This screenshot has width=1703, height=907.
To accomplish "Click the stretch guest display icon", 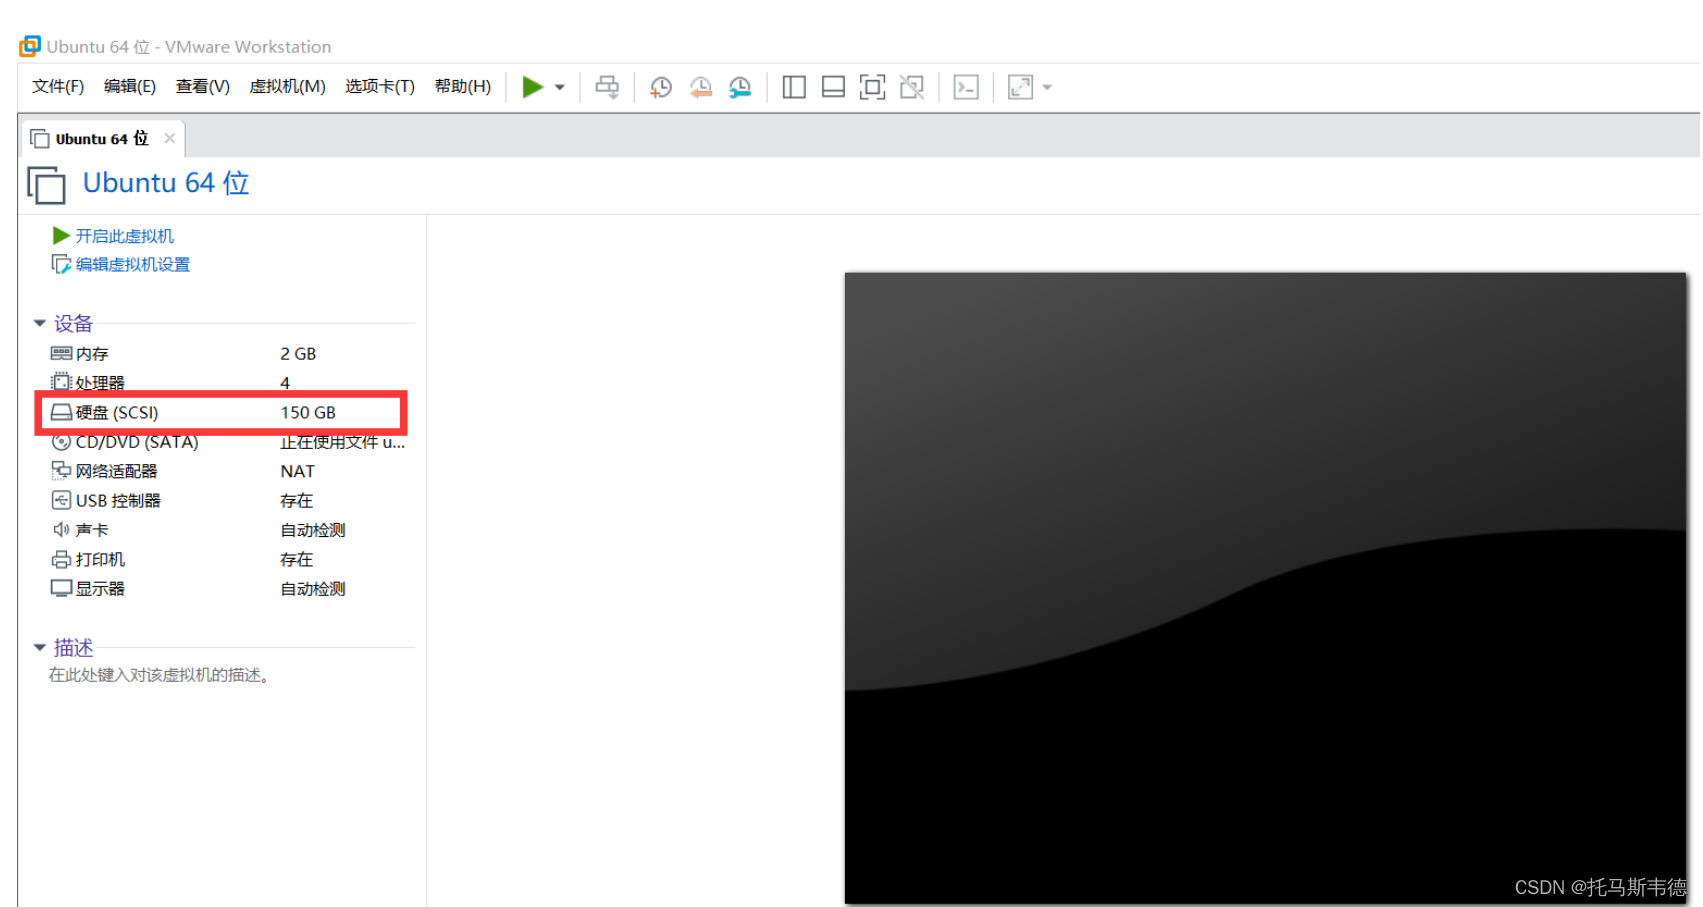I will [1020, 87].
